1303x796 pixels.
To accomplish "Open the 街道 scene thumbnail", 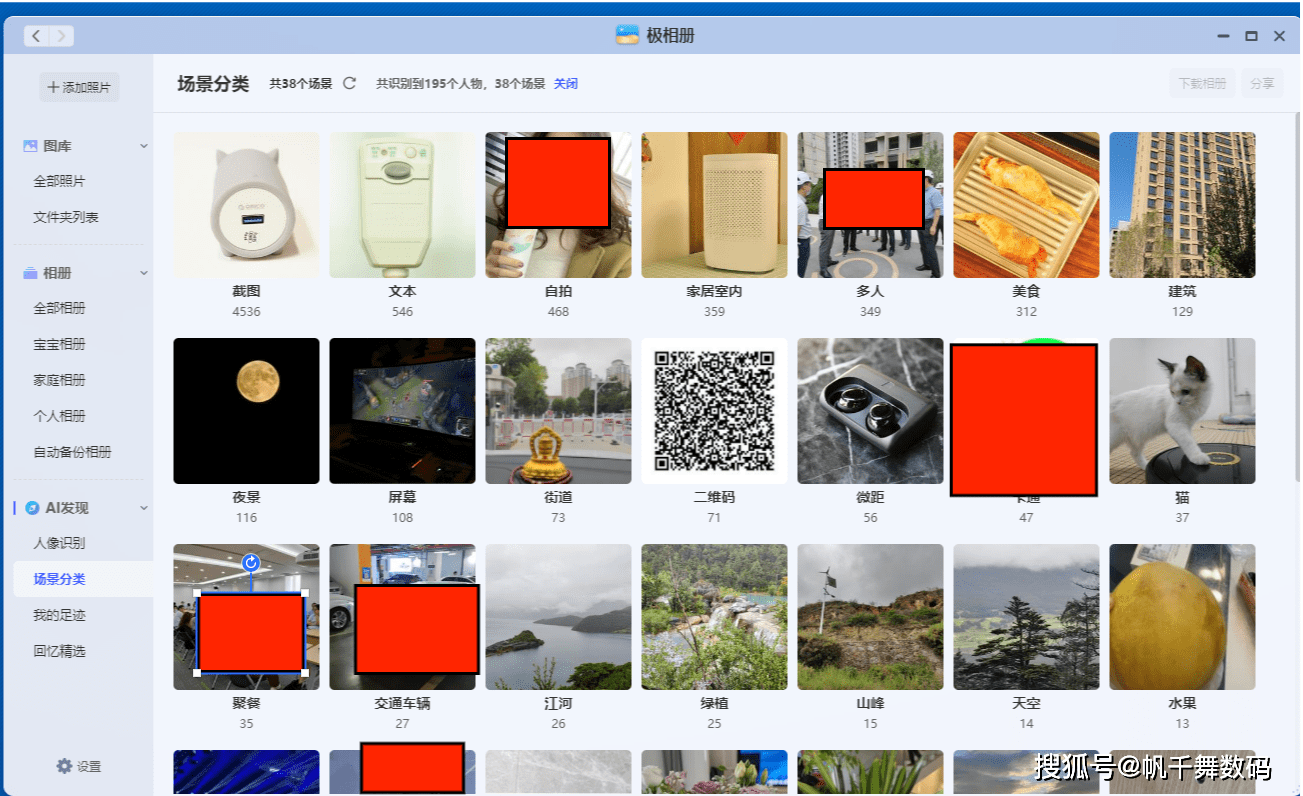I will 558,411.
